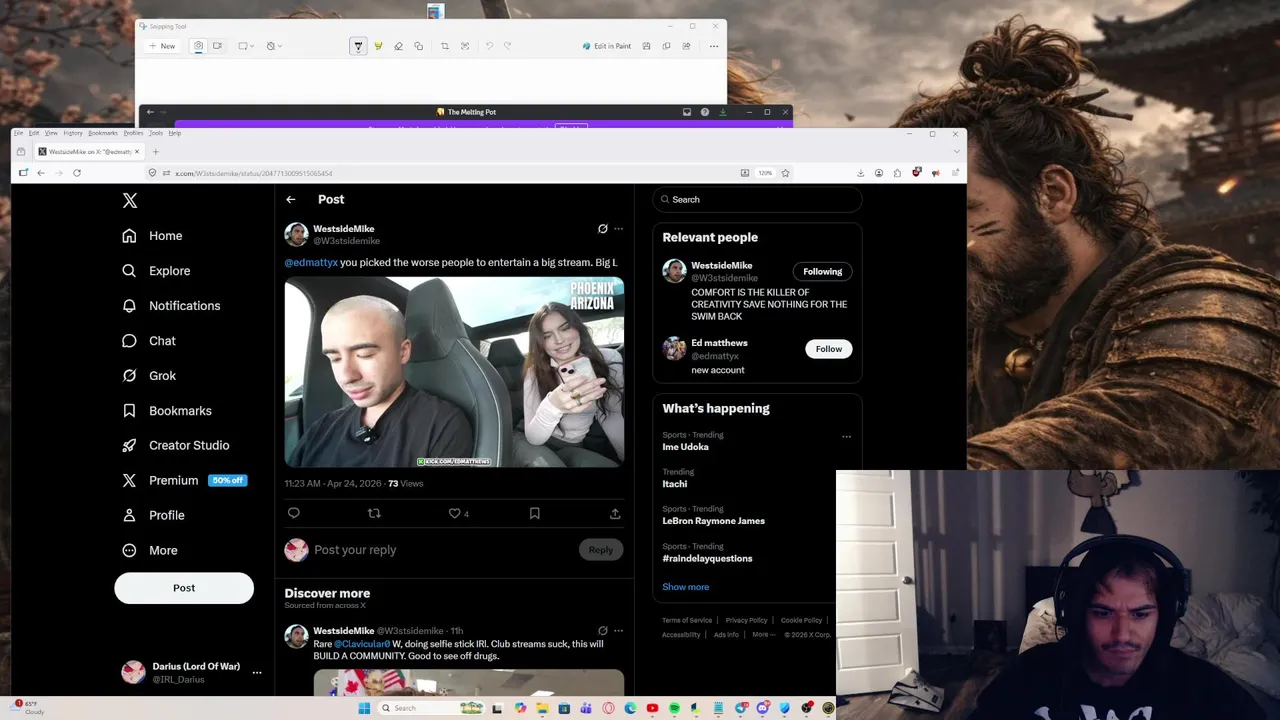1280x720 pixels.
Task: Like the post with 4 likes
Action: [458, 513]
